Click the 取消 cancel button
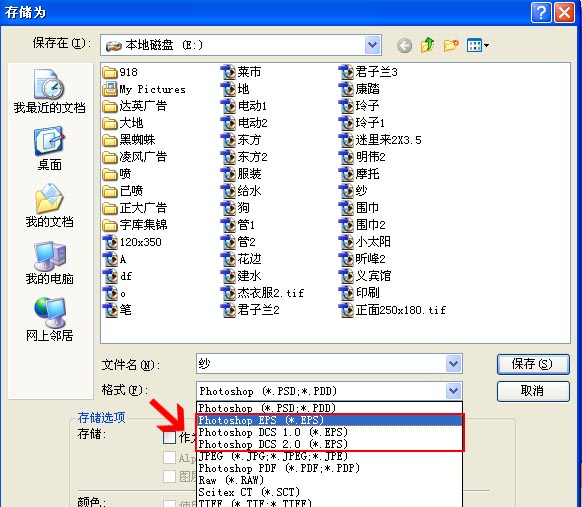This screenshot has width=582, height=507. tap(533, 391)
